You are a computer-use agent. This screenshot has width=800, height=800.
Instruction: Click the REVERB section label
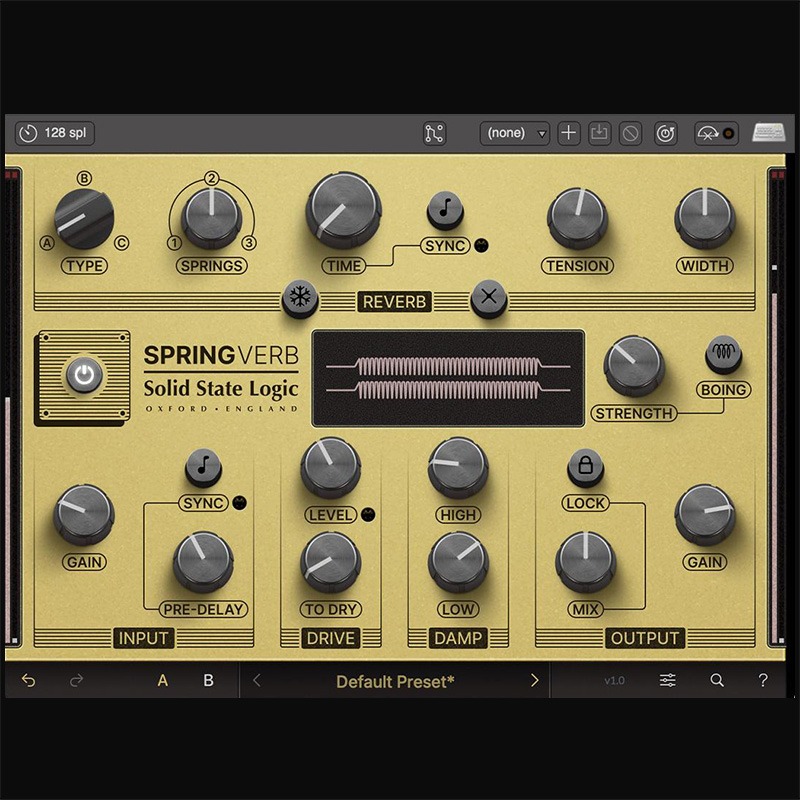pyautogui.click(x=394, y=302)
